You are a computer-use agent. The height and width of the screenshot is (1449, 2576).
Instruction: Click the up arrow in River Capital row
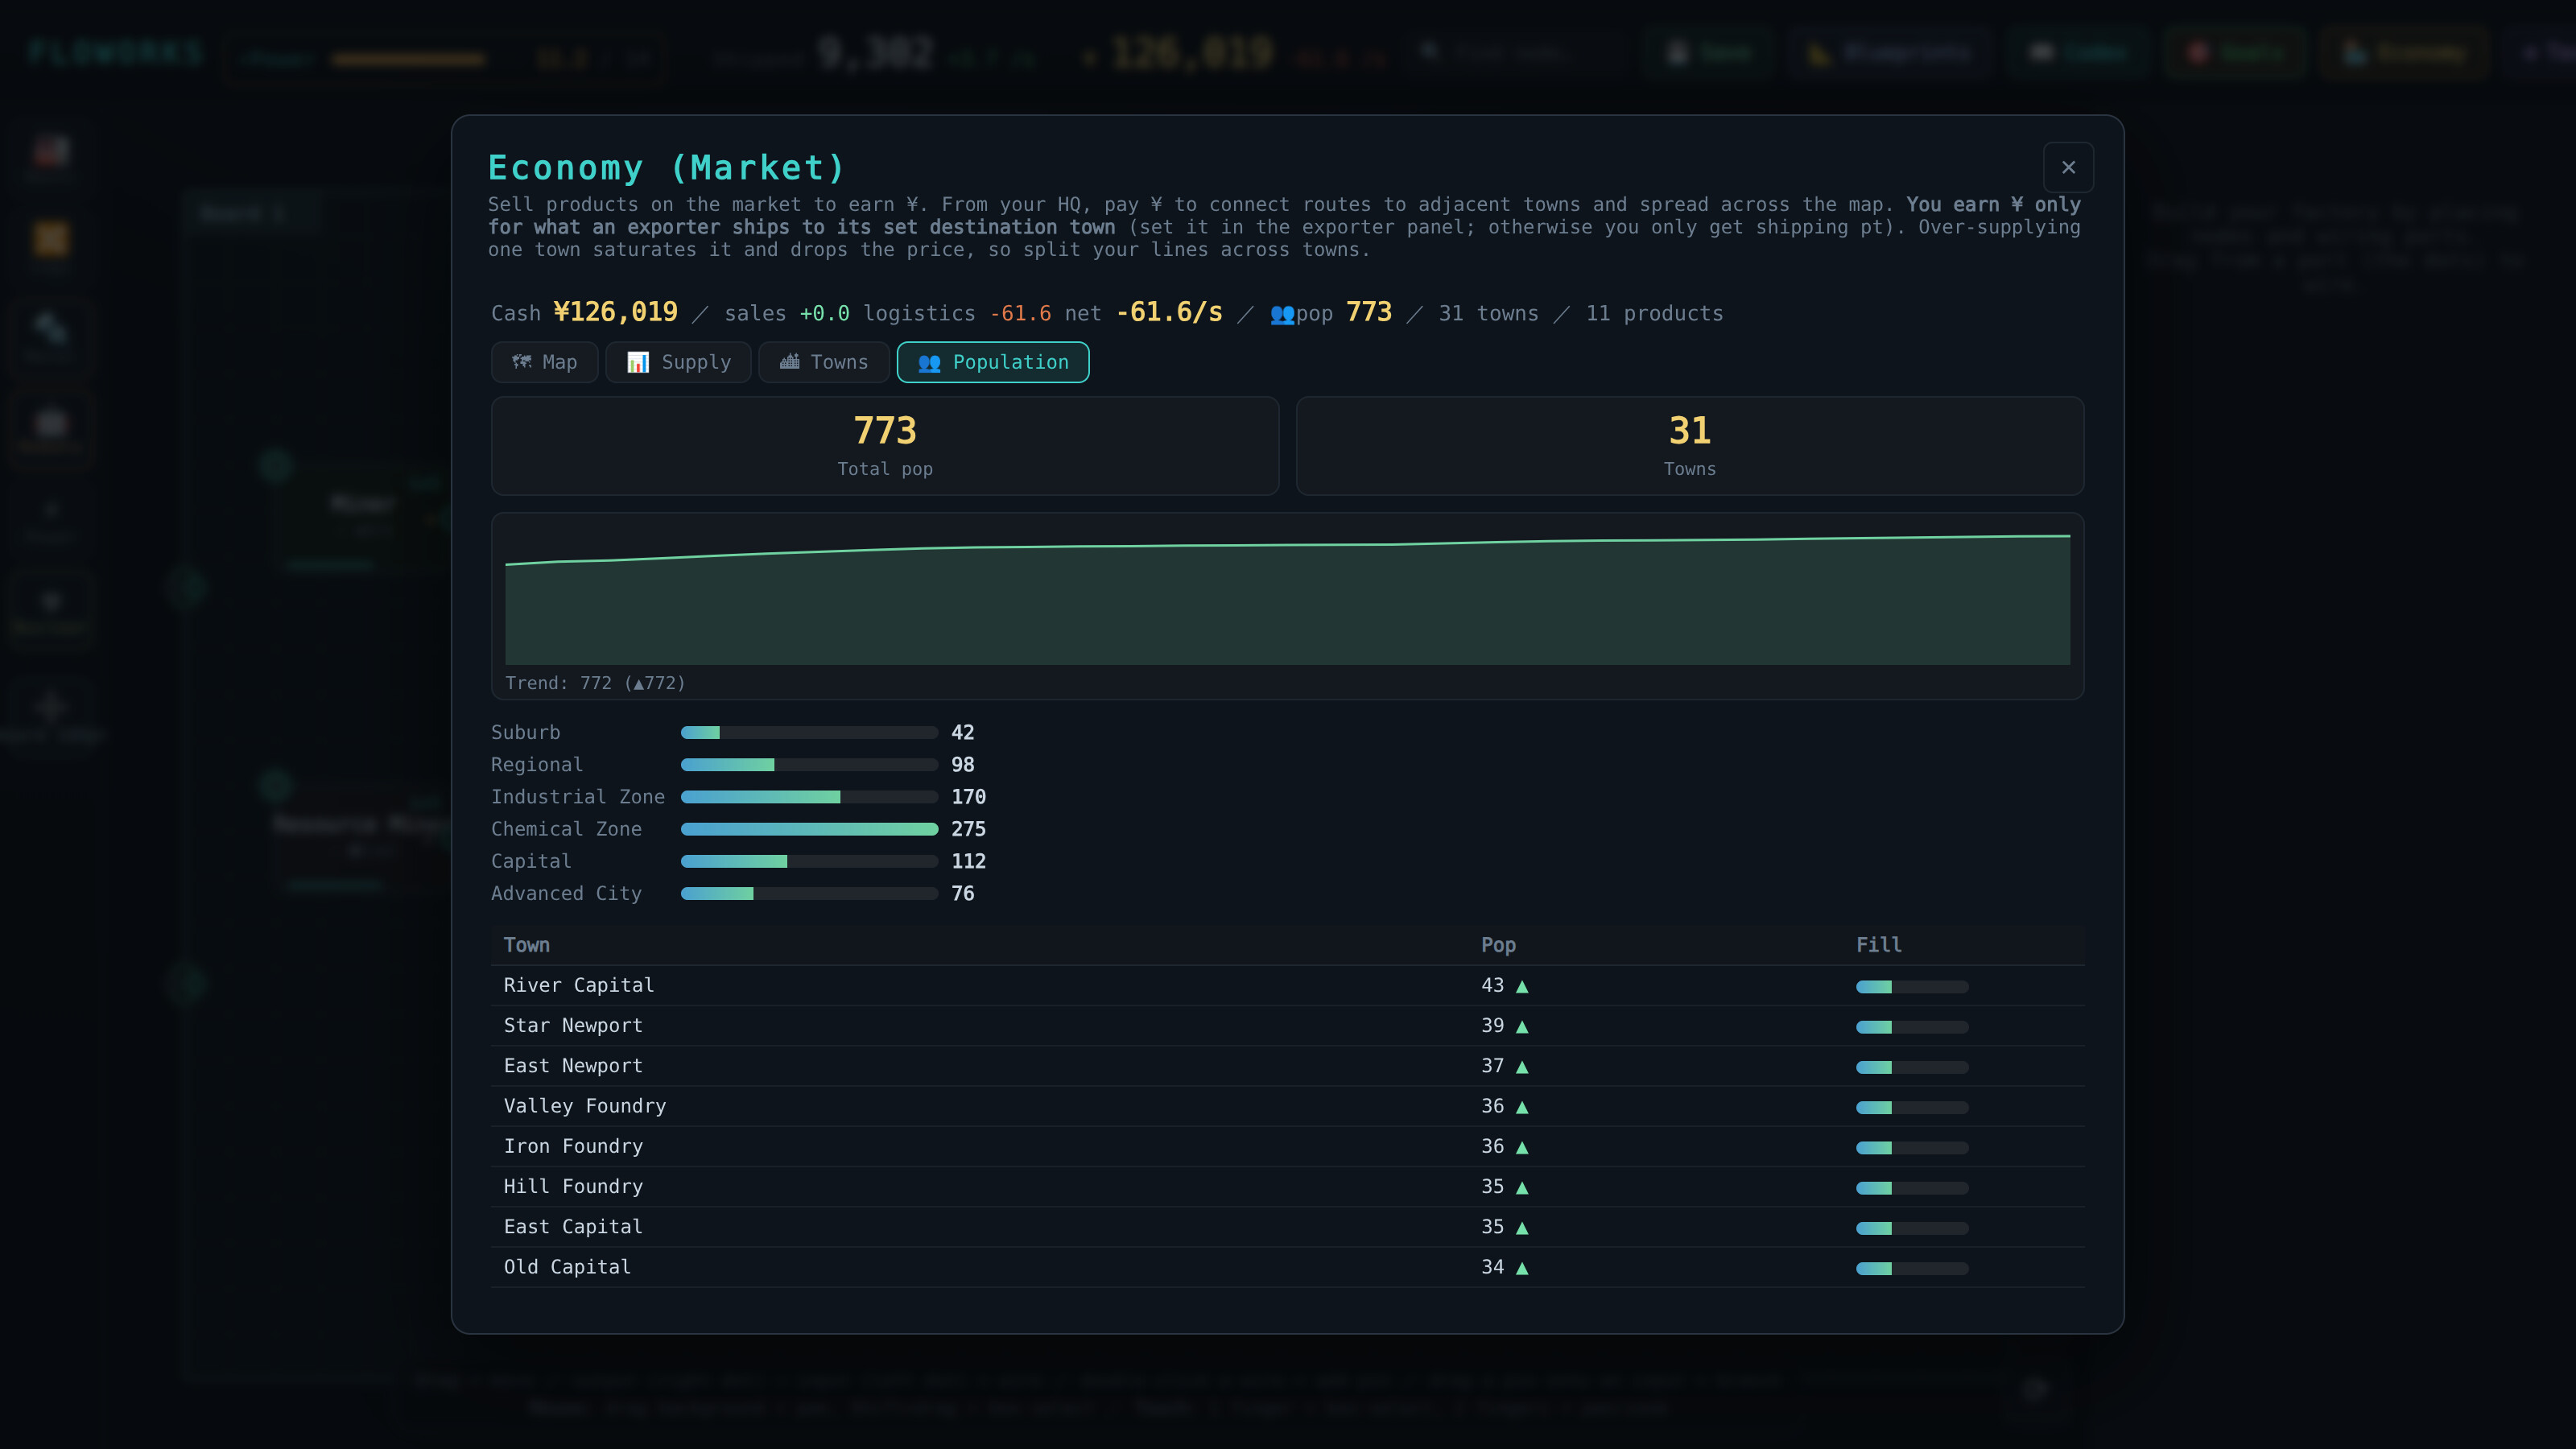coord(1522,986)
